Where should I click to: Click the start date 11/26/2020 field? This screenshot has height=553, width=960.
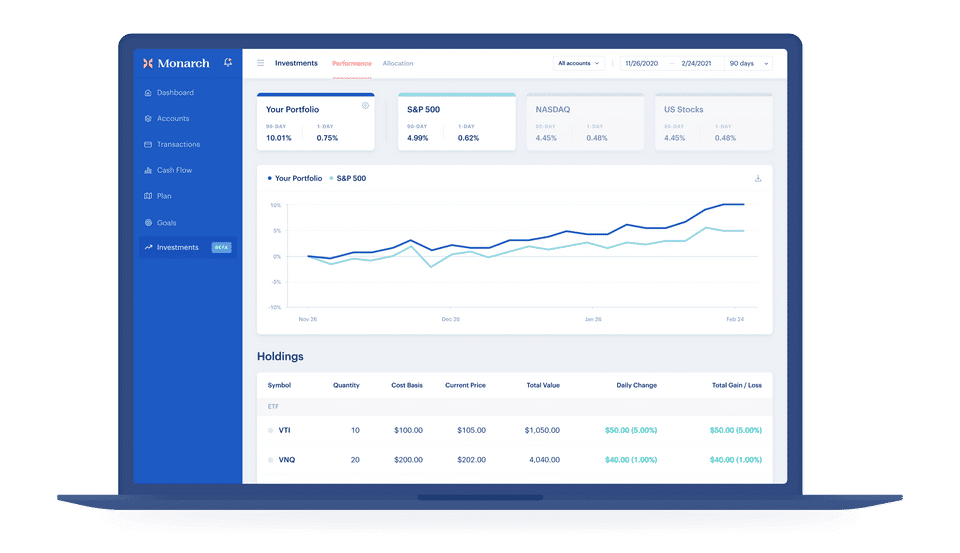[x=642, y=64]
